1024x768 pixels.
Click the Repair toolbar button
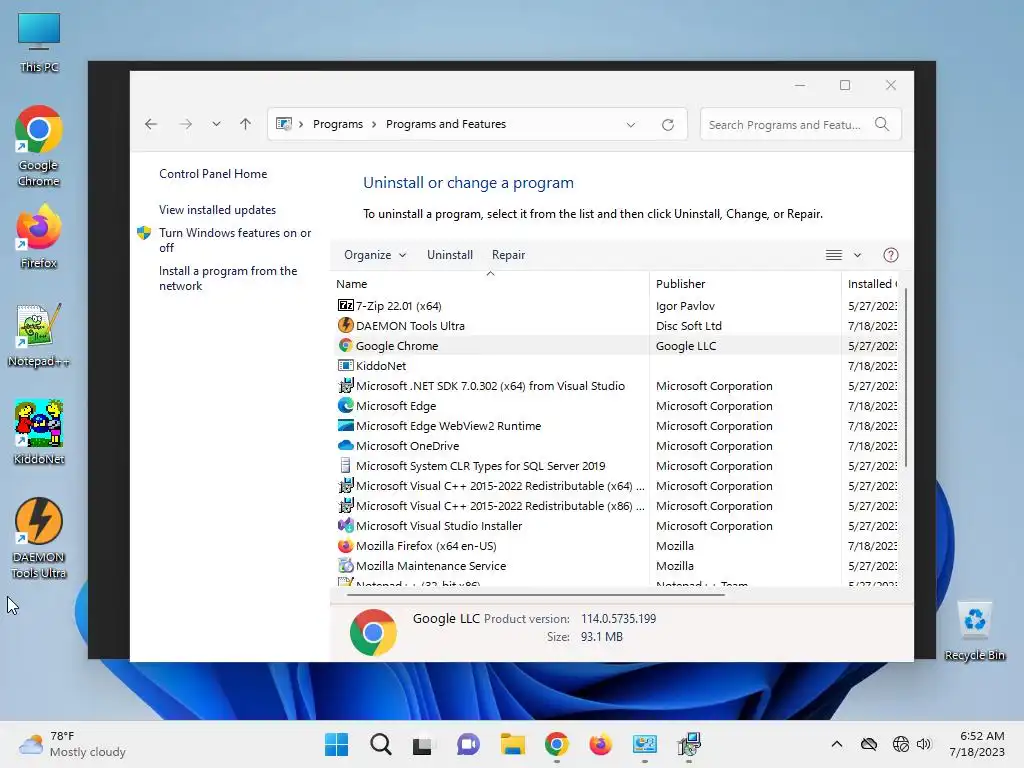(x=508, y=255)
